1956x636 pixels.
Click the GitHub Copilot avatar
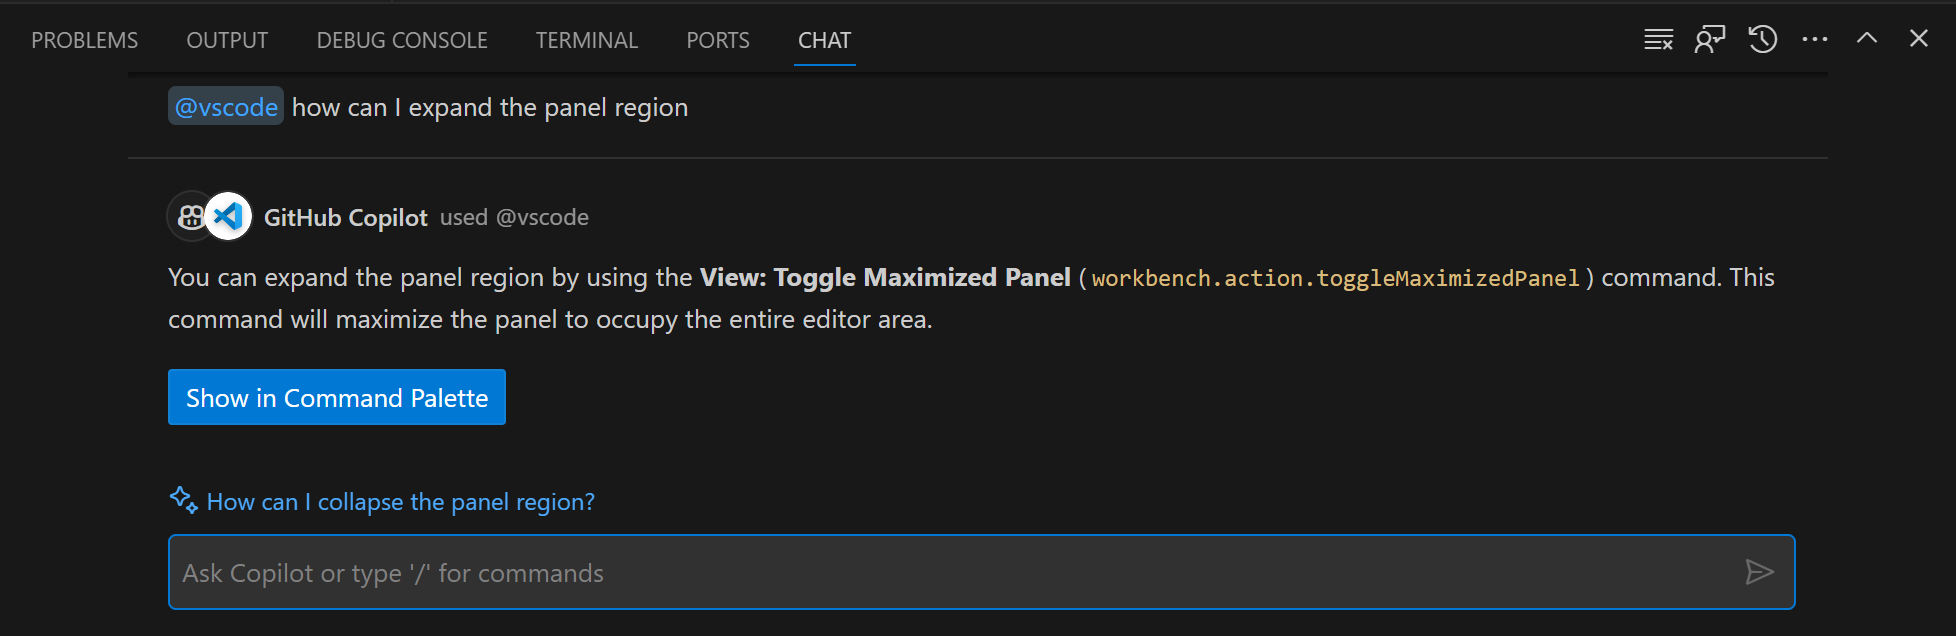click(191, 216)
